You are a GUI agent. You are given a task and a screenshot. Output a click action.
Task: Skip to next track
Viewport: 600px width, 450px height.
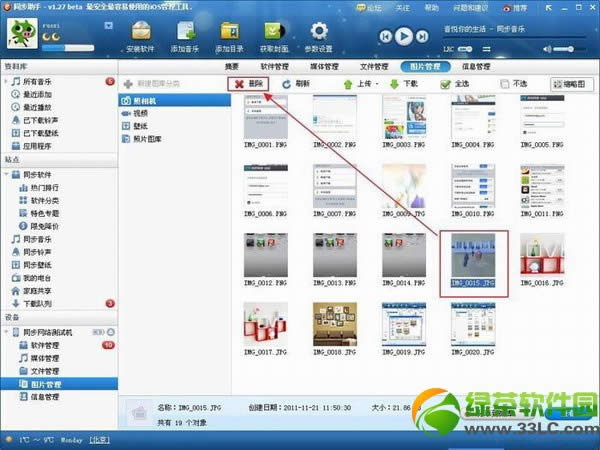(x=422, y=37)
